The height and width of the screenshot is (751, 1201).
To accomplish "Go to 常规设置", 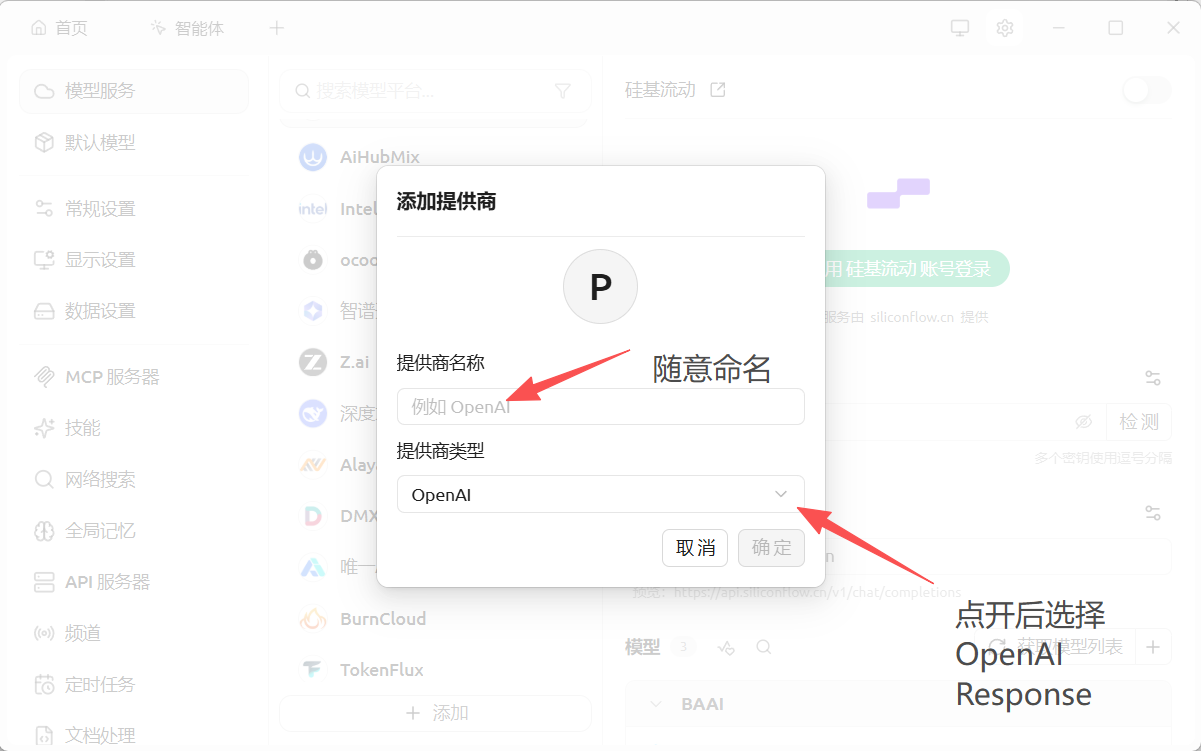I will 134,209.
